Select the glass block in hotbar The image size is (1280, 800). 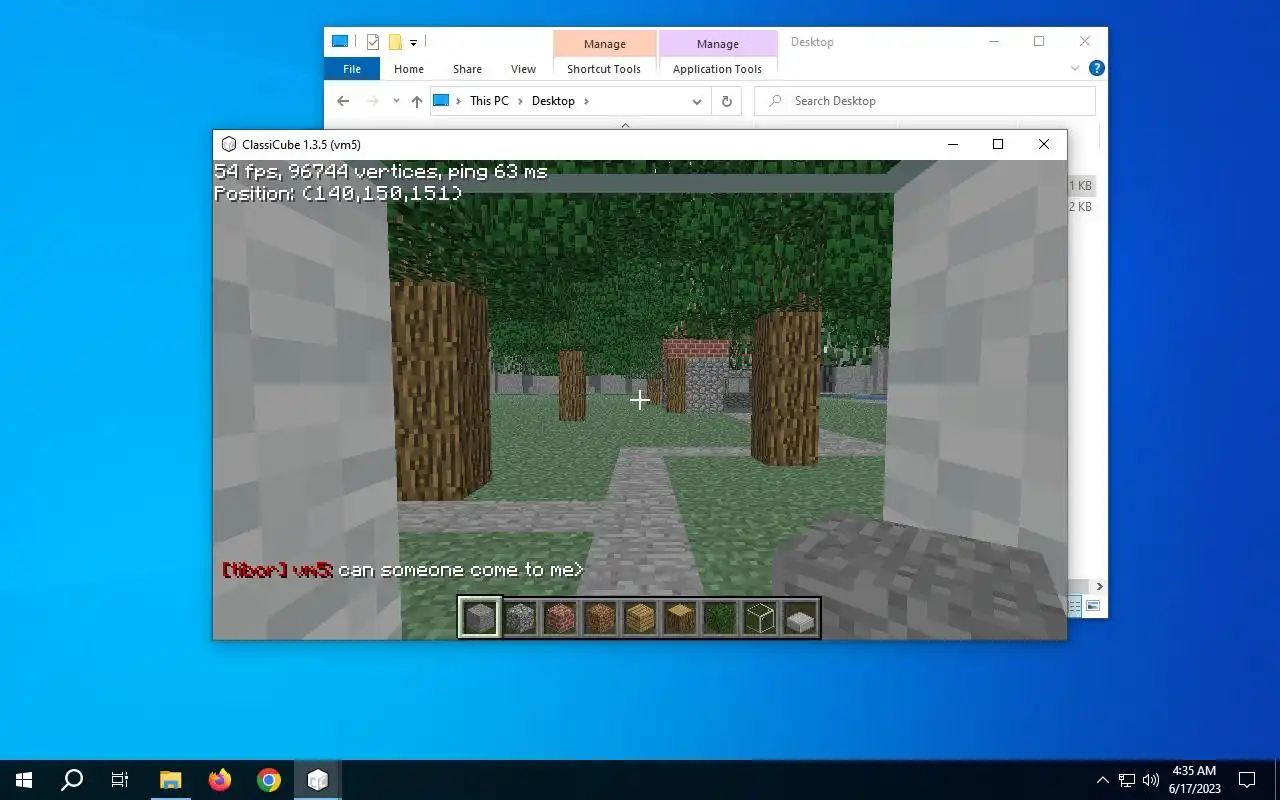pos(759,619)
